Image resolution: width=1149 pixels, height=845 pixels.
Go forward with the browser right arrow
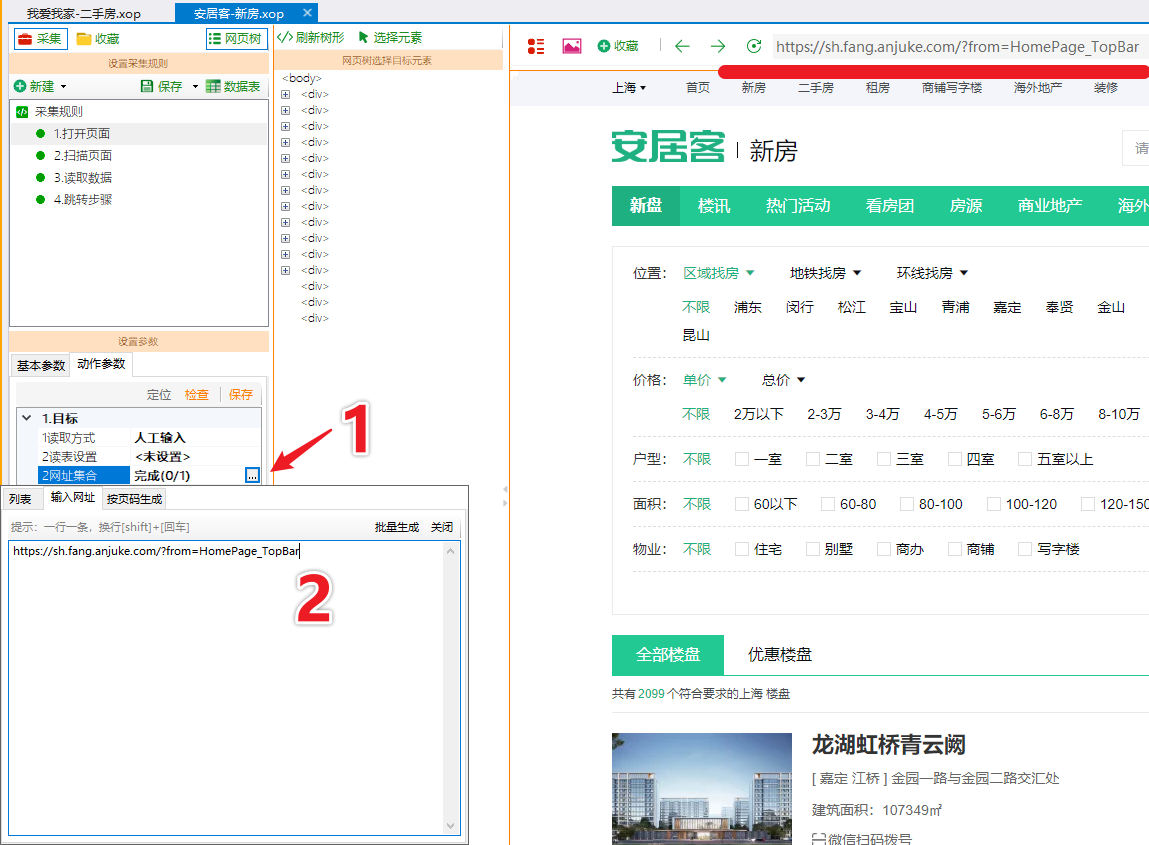click(x=718, y=46)
